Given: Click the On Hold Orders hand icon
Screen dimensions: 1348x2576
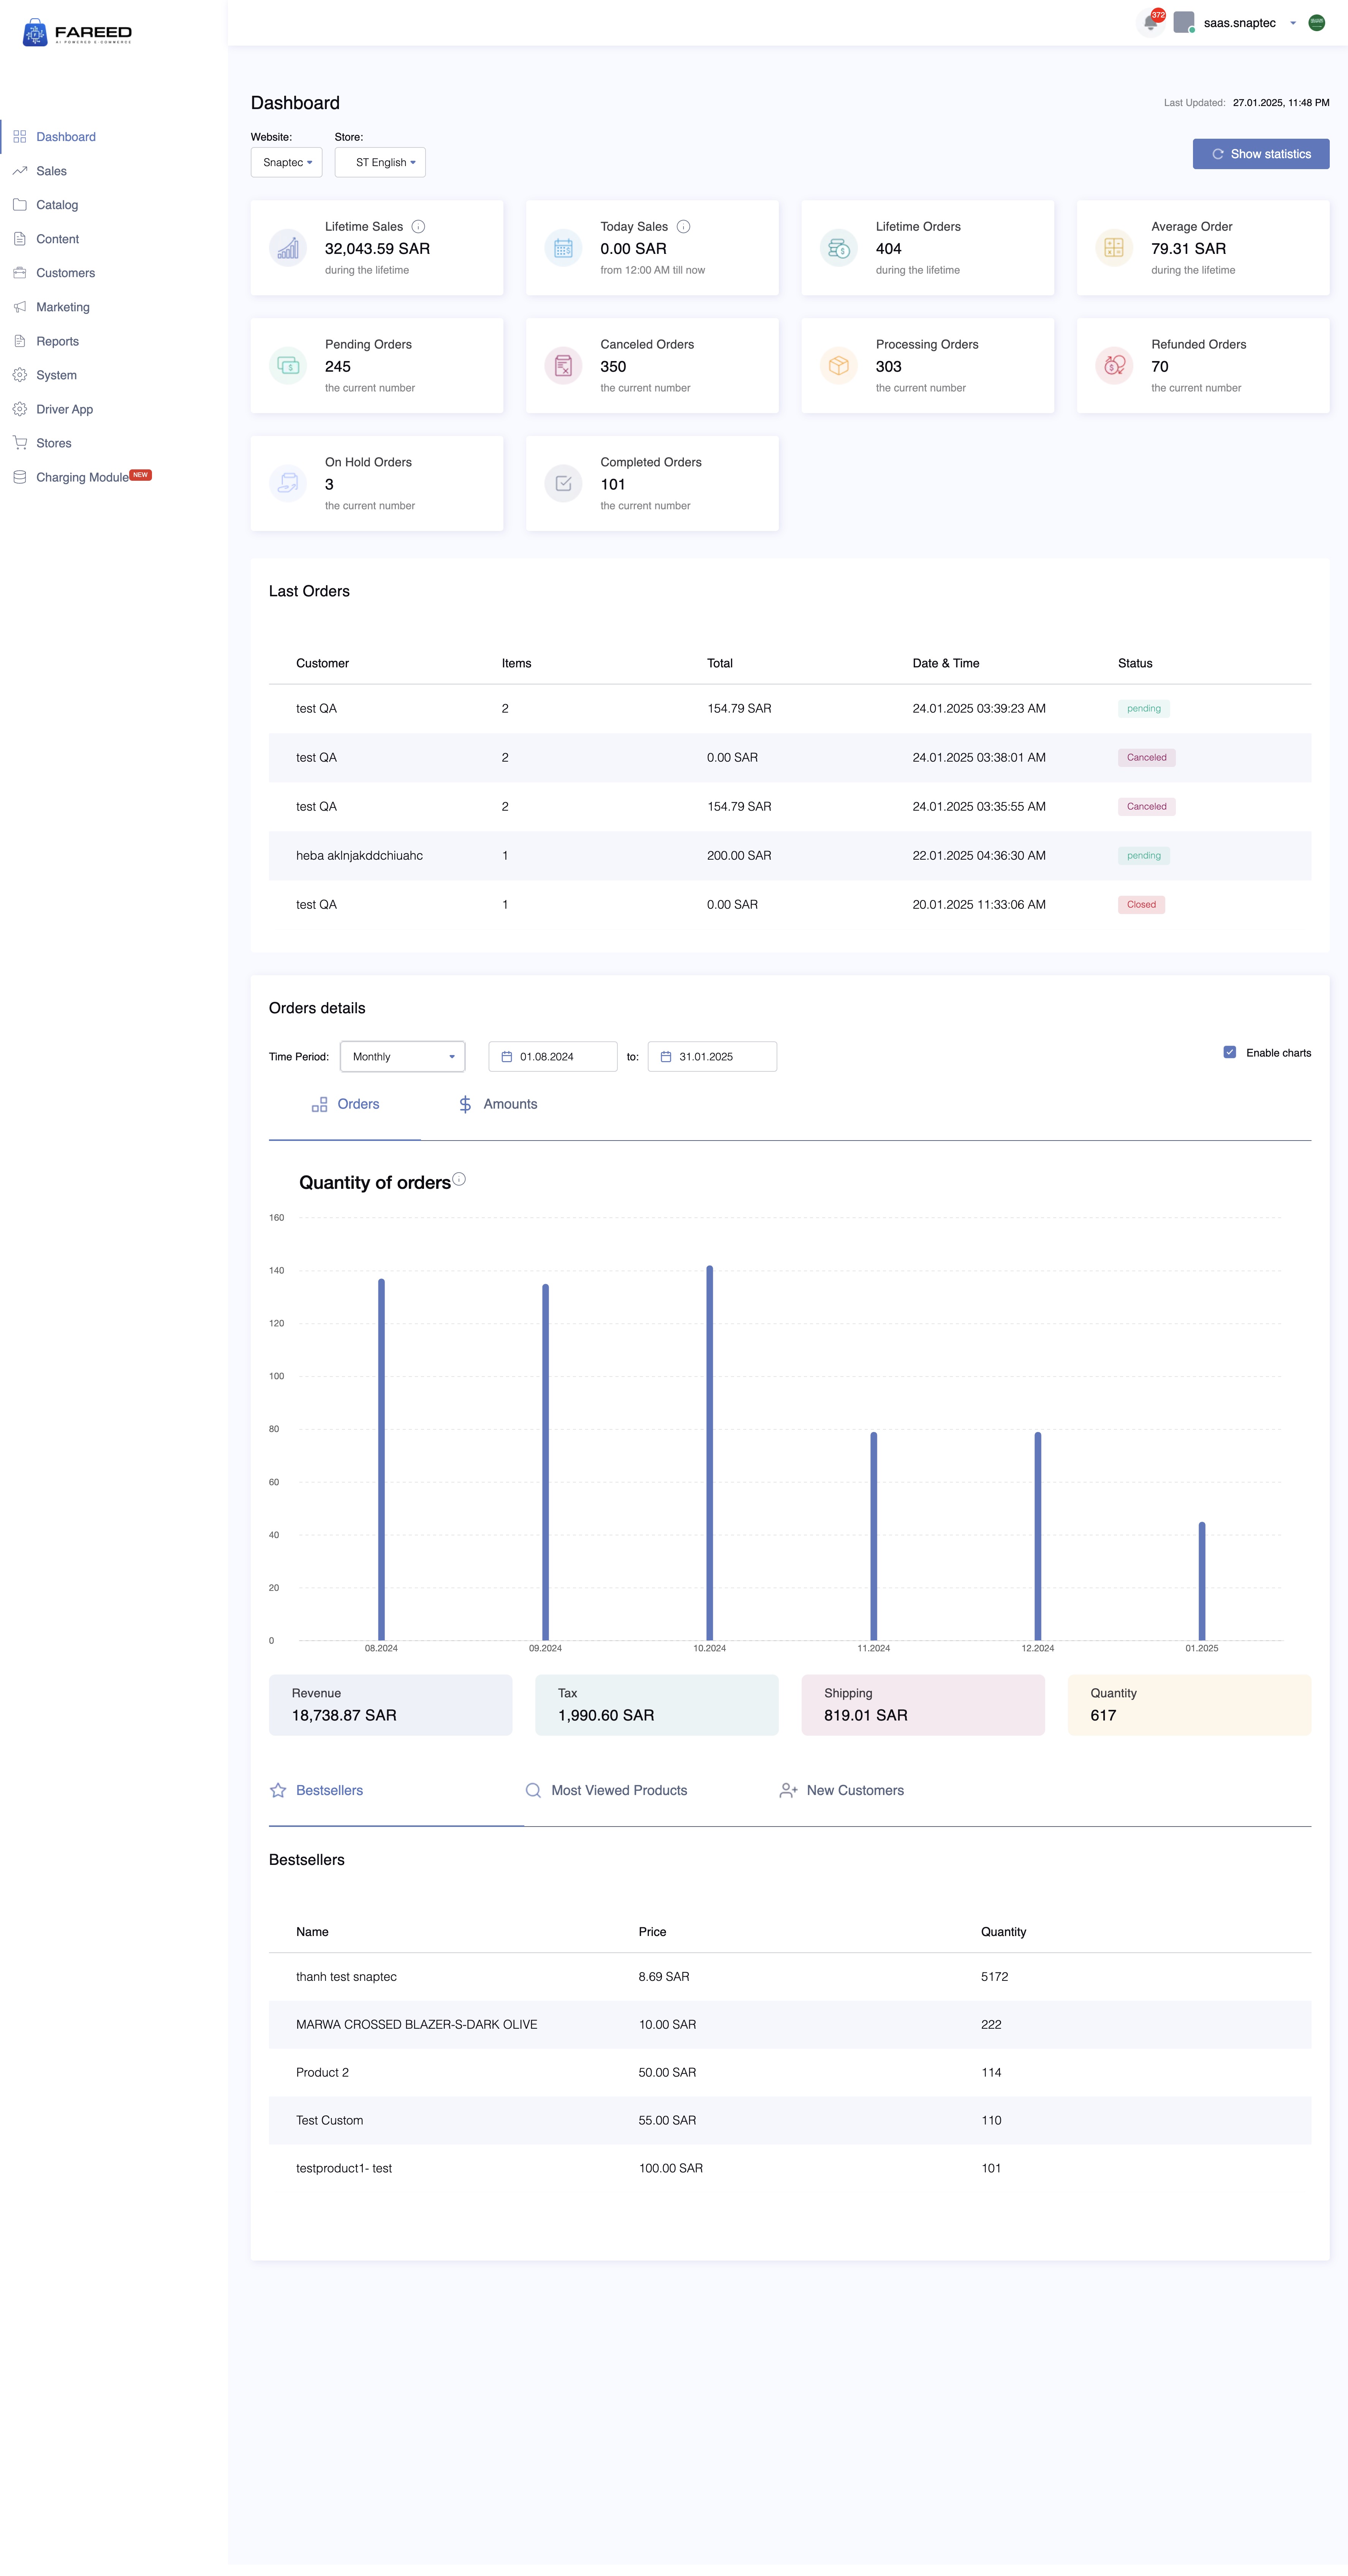Looking at the screenshot, I should (x=288, y=484).
